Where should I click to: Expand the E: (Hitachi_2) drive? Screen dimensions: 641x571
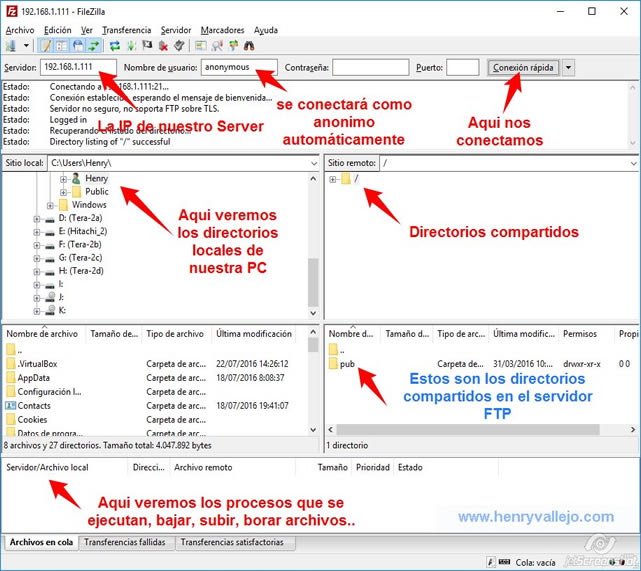37,232
